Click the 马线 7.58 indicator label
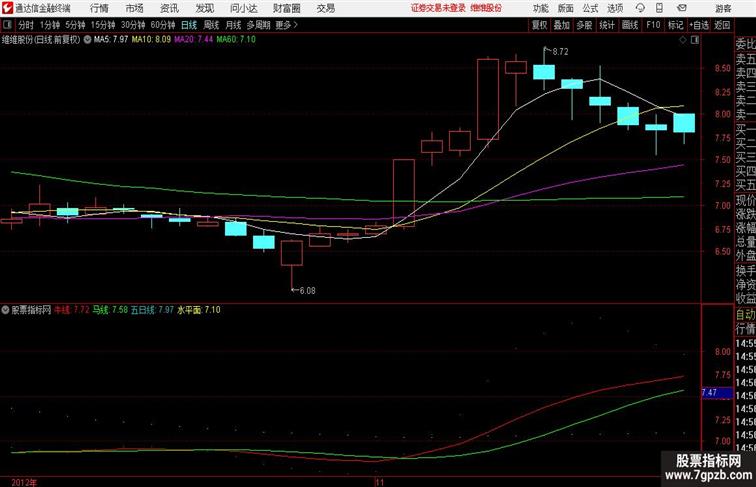756x487 pixels. pyautogui.click(x=110, y=310)
